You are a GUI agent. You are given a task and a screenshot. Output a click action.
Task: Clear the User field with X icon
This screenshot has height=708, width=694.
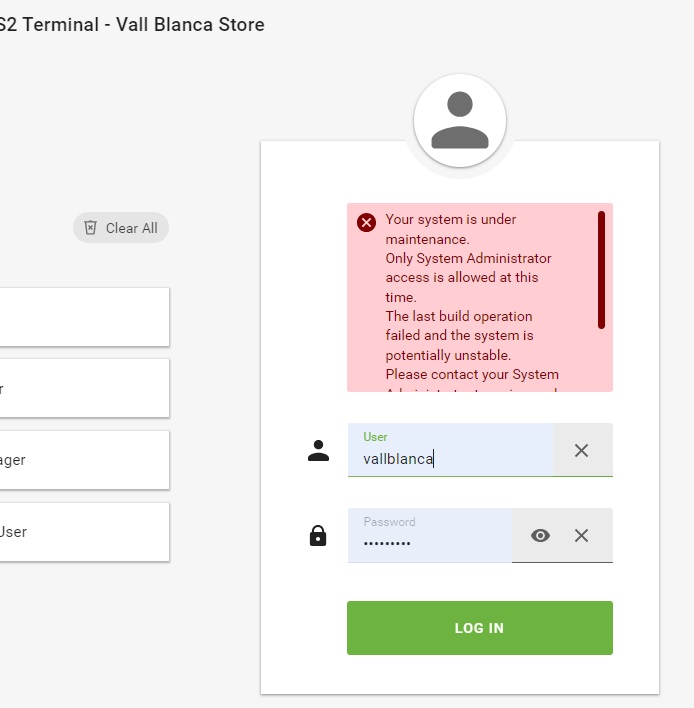[581, 451]
